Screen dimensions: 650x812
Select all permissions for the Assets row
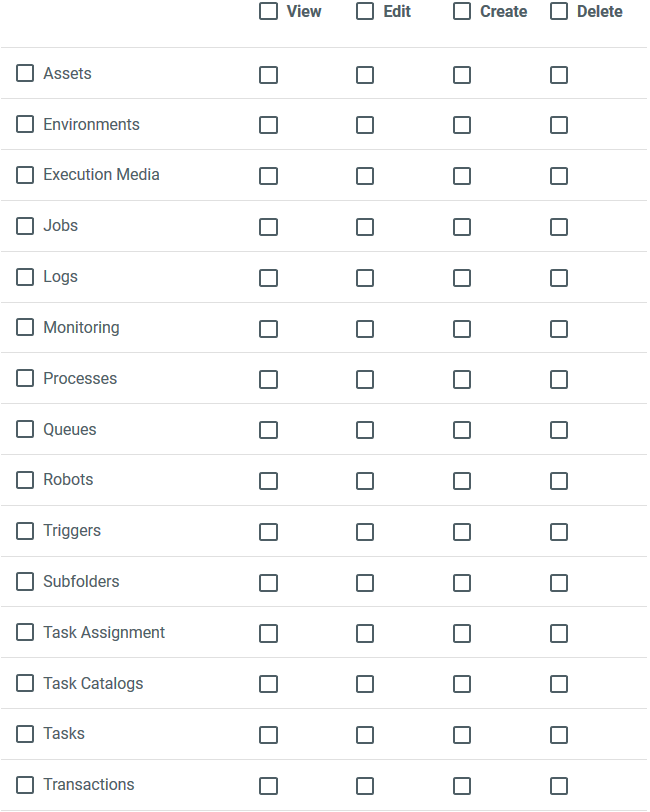click(25, 74)
